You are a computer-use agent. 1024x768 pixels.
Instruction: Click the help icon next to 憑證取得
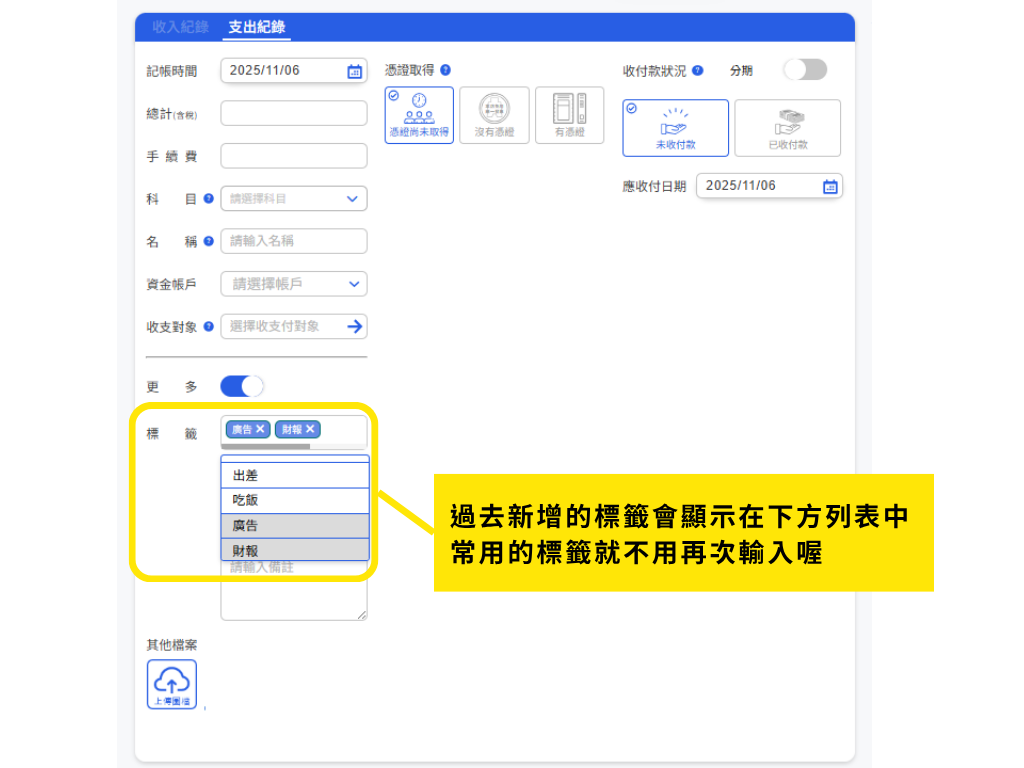(445, 70)
